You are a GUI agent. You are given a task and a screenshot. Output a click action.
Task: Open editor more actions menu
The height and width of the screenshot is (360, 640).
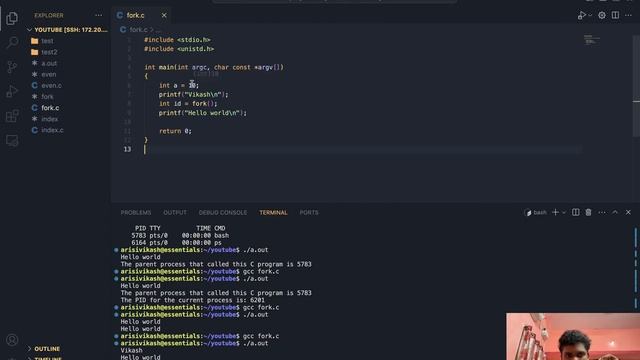point(628,15)
